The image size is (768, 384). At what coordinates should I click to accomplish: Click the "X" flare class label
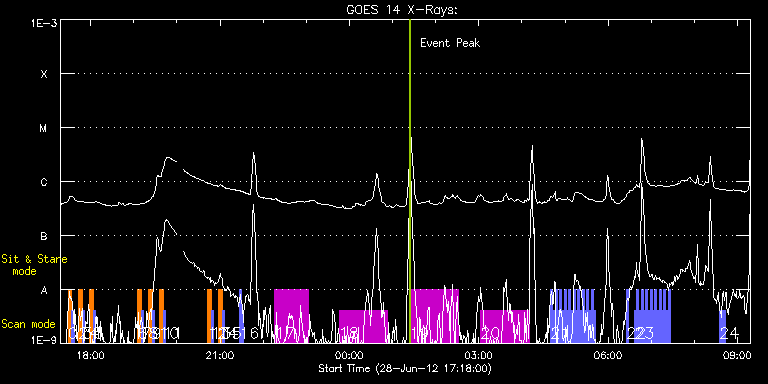[45, 74]
